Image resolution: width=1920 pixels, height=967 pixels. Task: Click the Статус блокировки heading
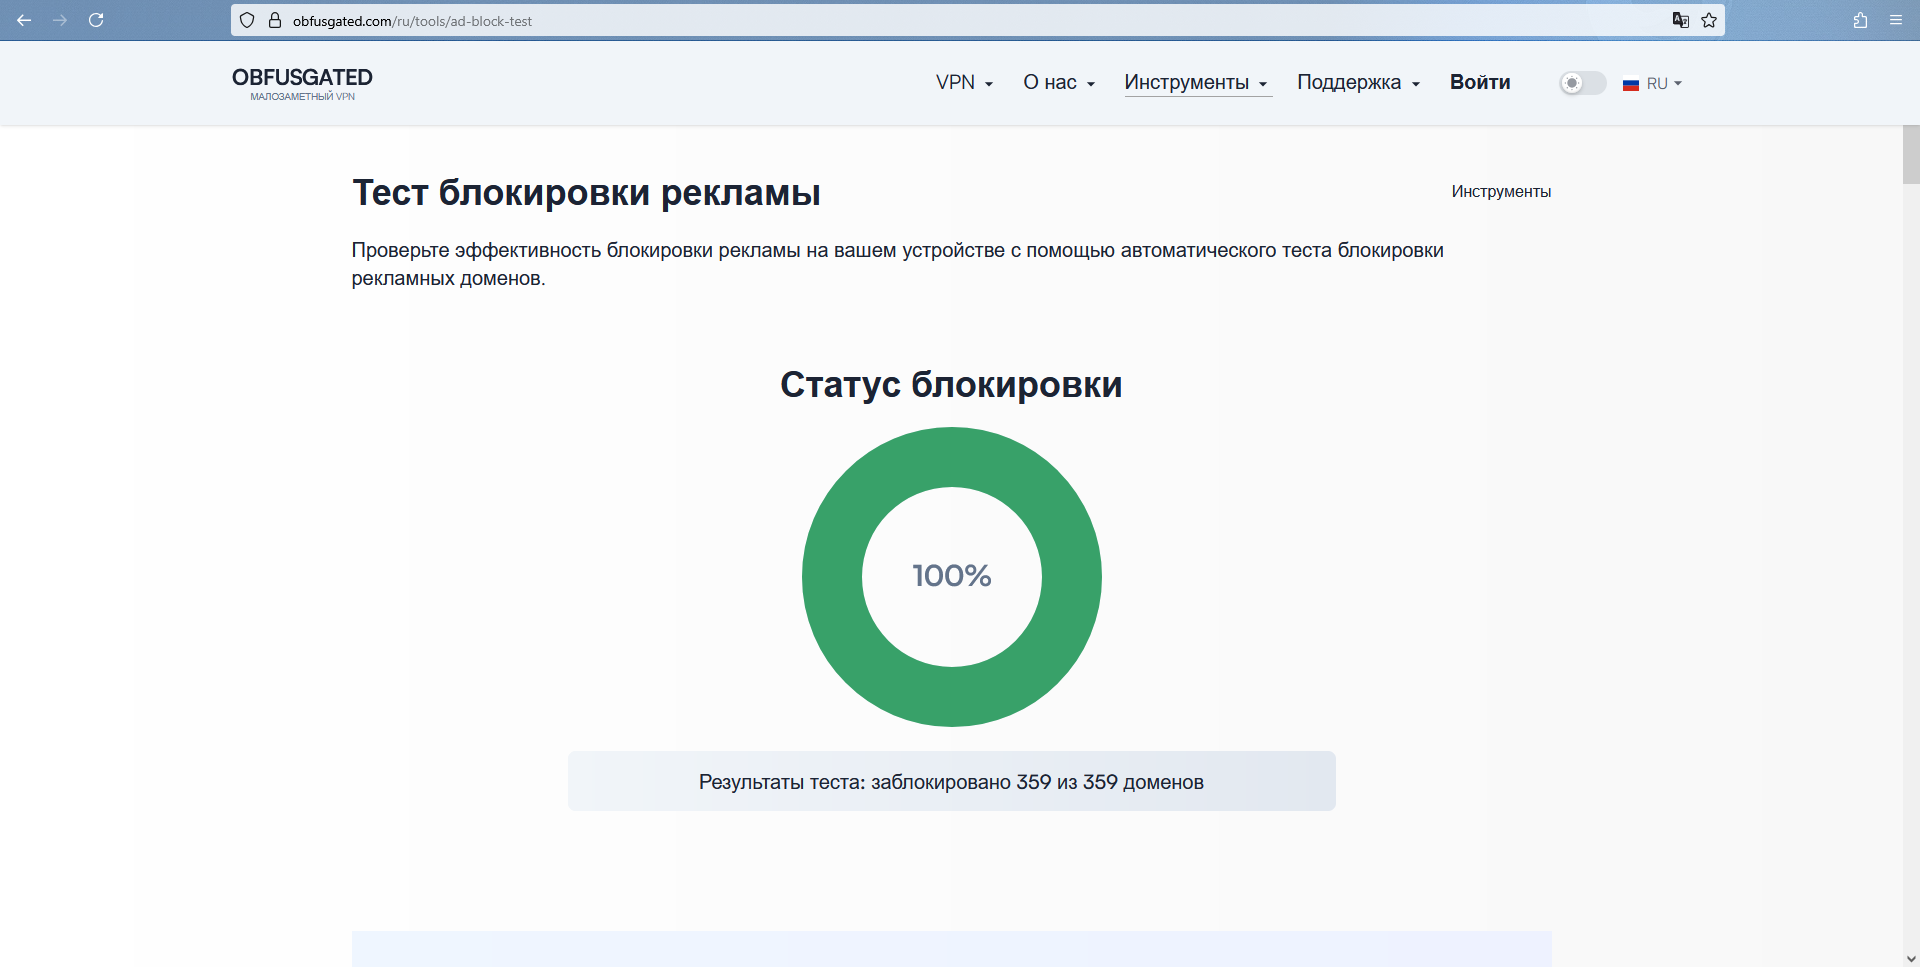point(951,385)
